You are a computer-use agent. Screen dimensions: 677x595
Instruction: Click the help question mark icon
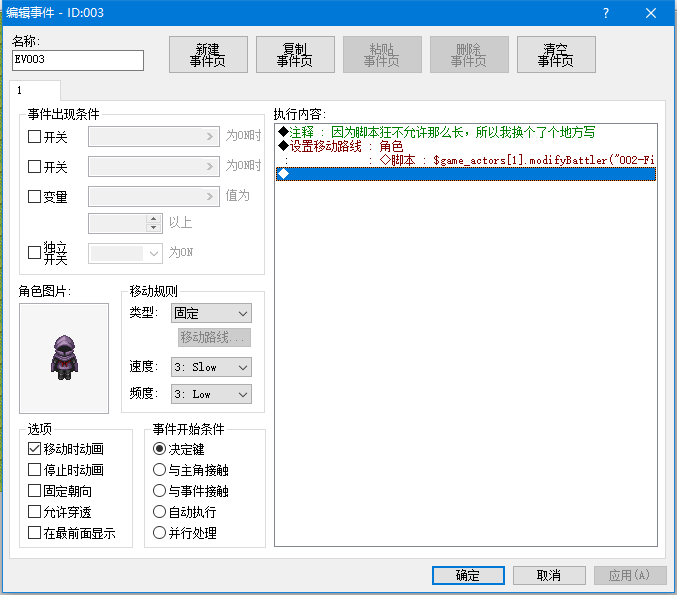[606, 13]
